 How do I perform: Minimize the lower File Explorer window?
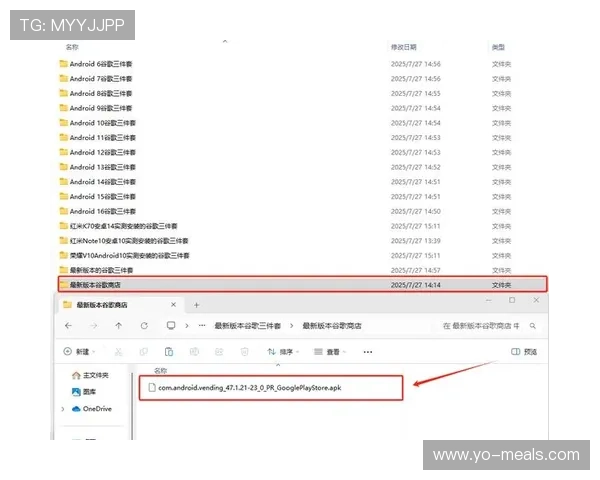[489, 300]
